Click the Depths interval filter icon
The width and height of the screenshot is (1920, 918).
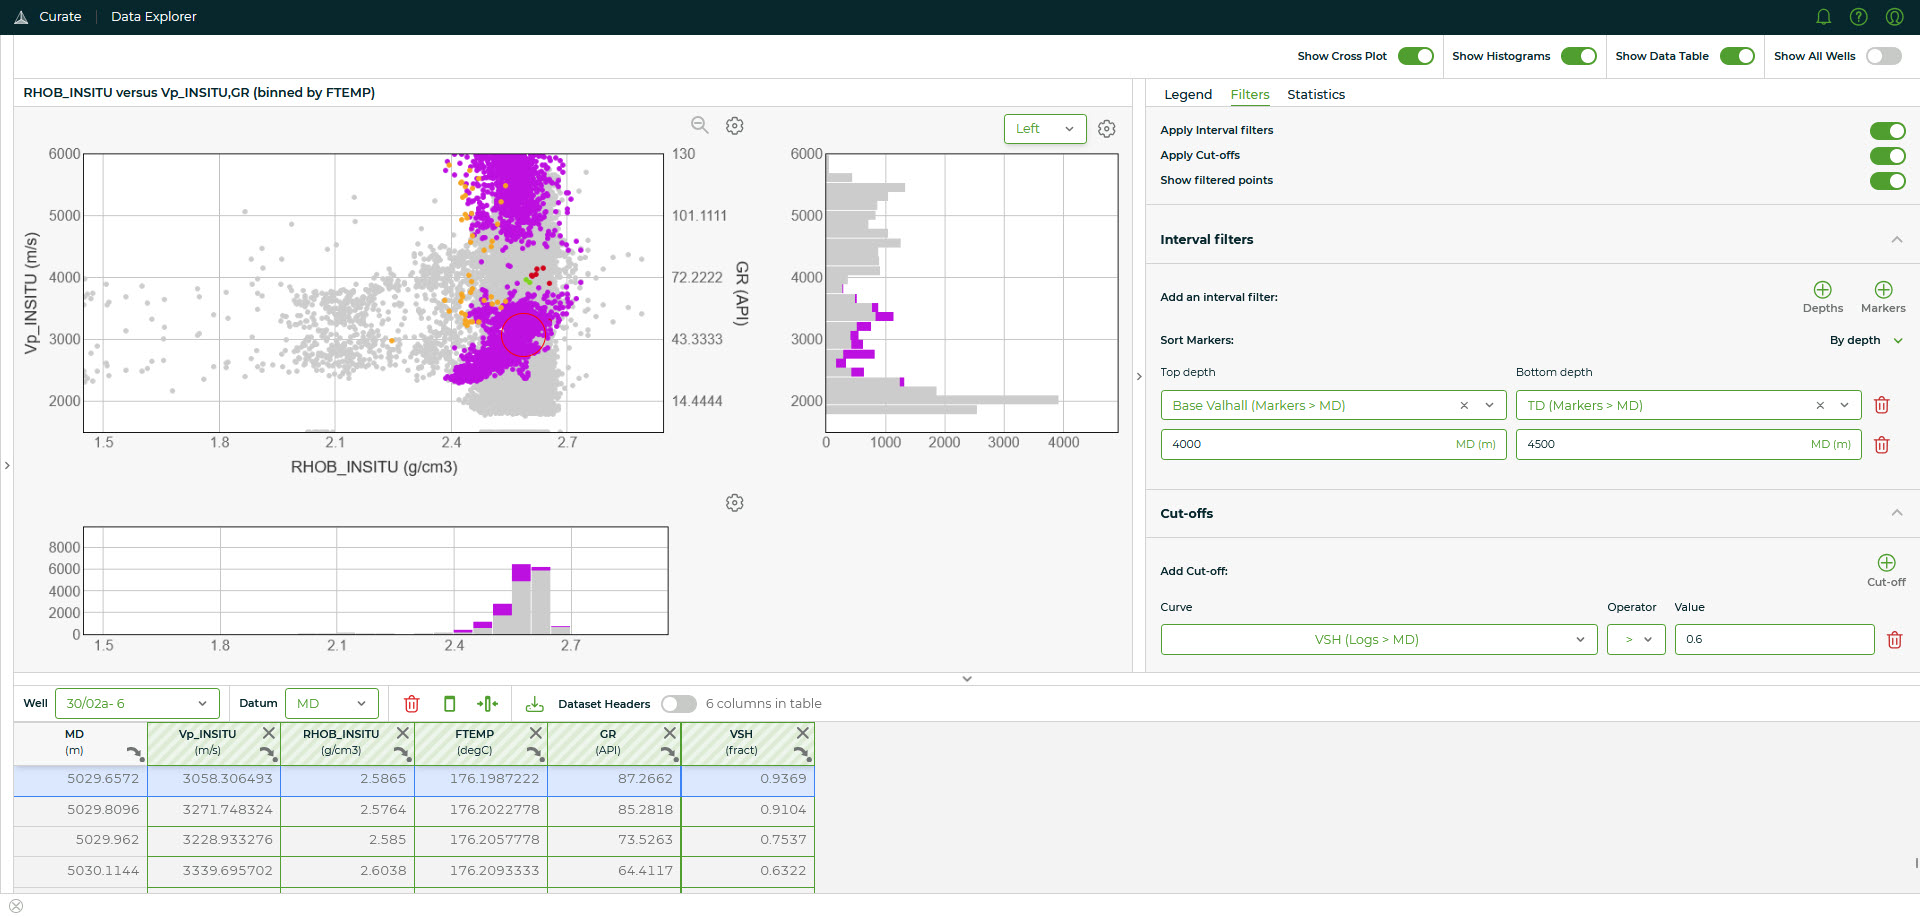(x=1822, y=293)
